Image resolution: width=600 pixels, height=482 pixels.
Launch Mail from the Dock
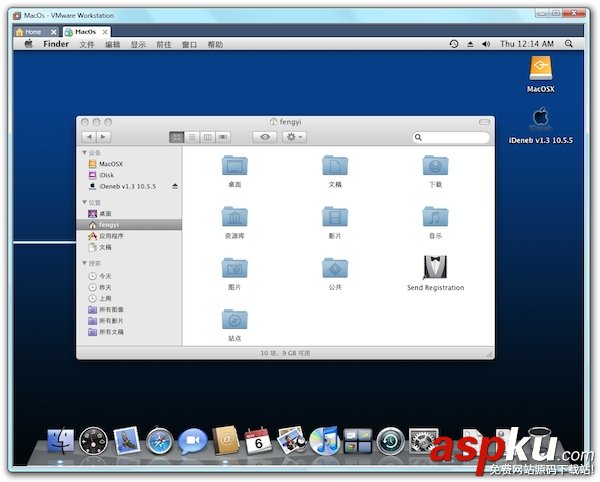[x=126, y=440]
